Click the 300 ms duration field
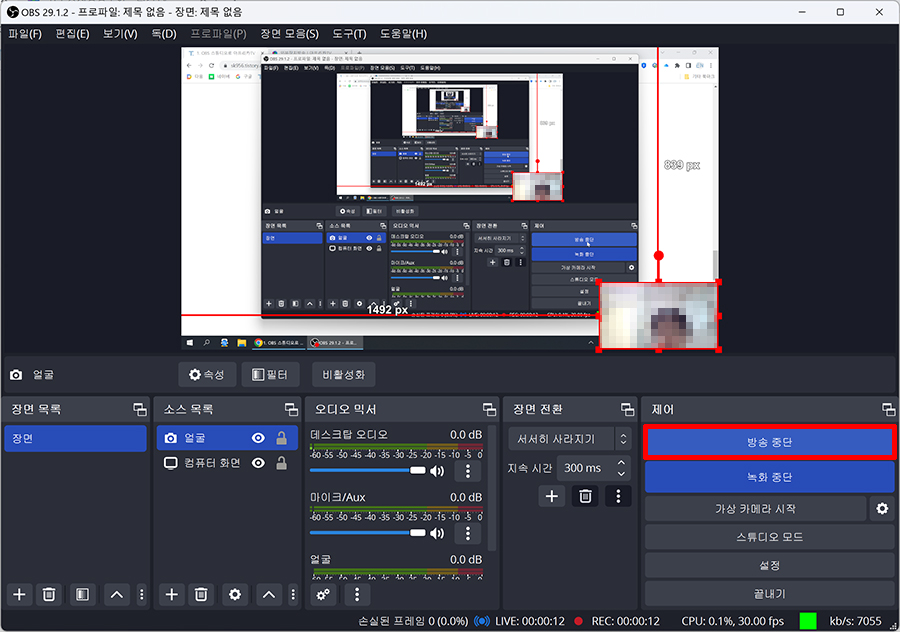Image resolution: width=900 pixels, height=632 pixels. tap(594, 468)
